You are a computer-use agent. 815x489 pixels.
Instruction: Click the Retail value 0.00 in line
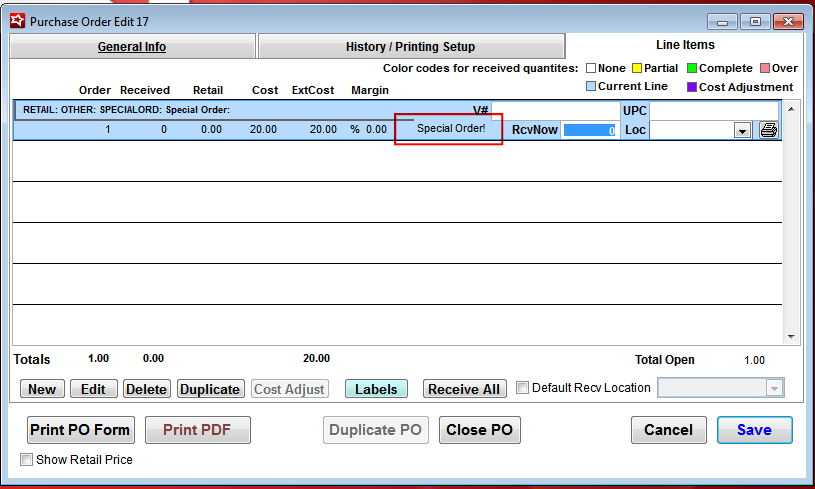click(x=212, y=129)
